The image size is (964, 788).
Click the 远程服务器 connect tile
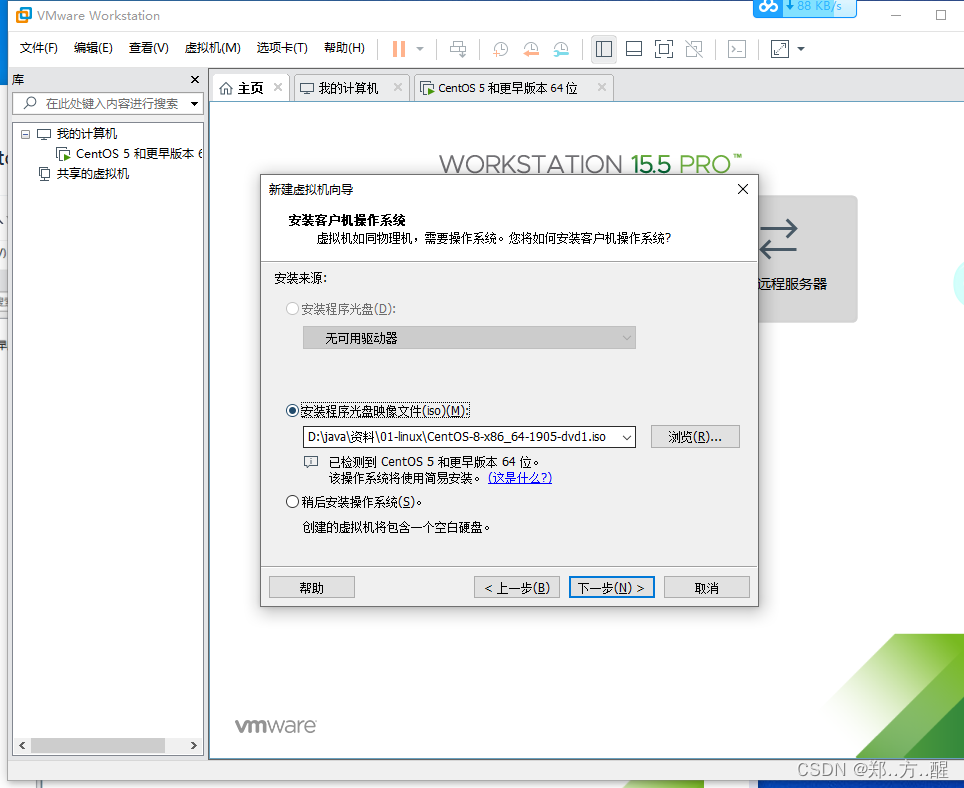pos(807,259)
